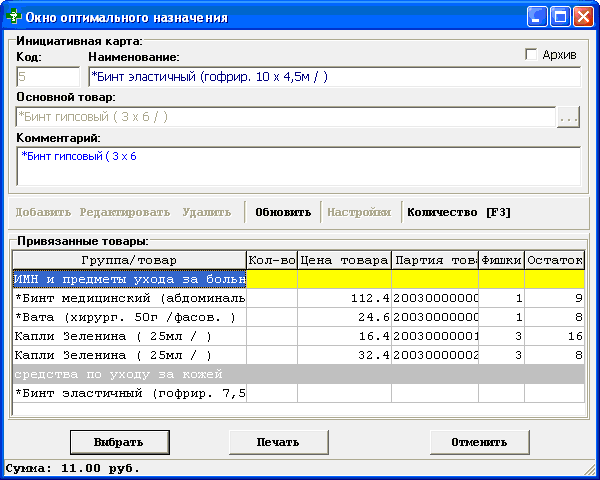
Task: Click the Наименование text field
Action: coord(334,77)
